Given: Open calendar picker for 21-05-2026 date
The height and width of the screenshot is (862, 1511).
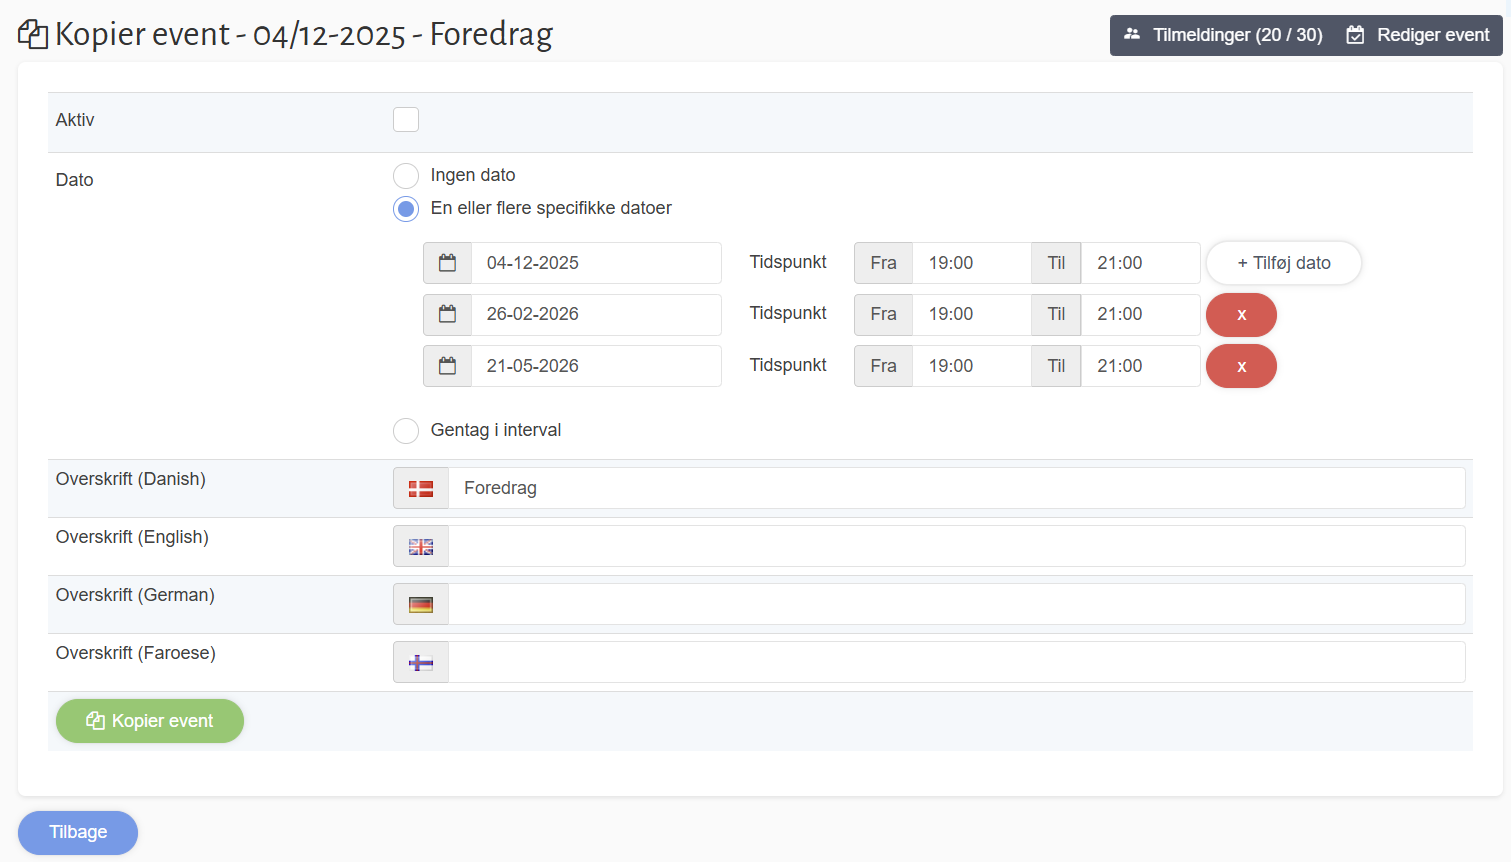Looking at the screenshot, I should [447, 366].
